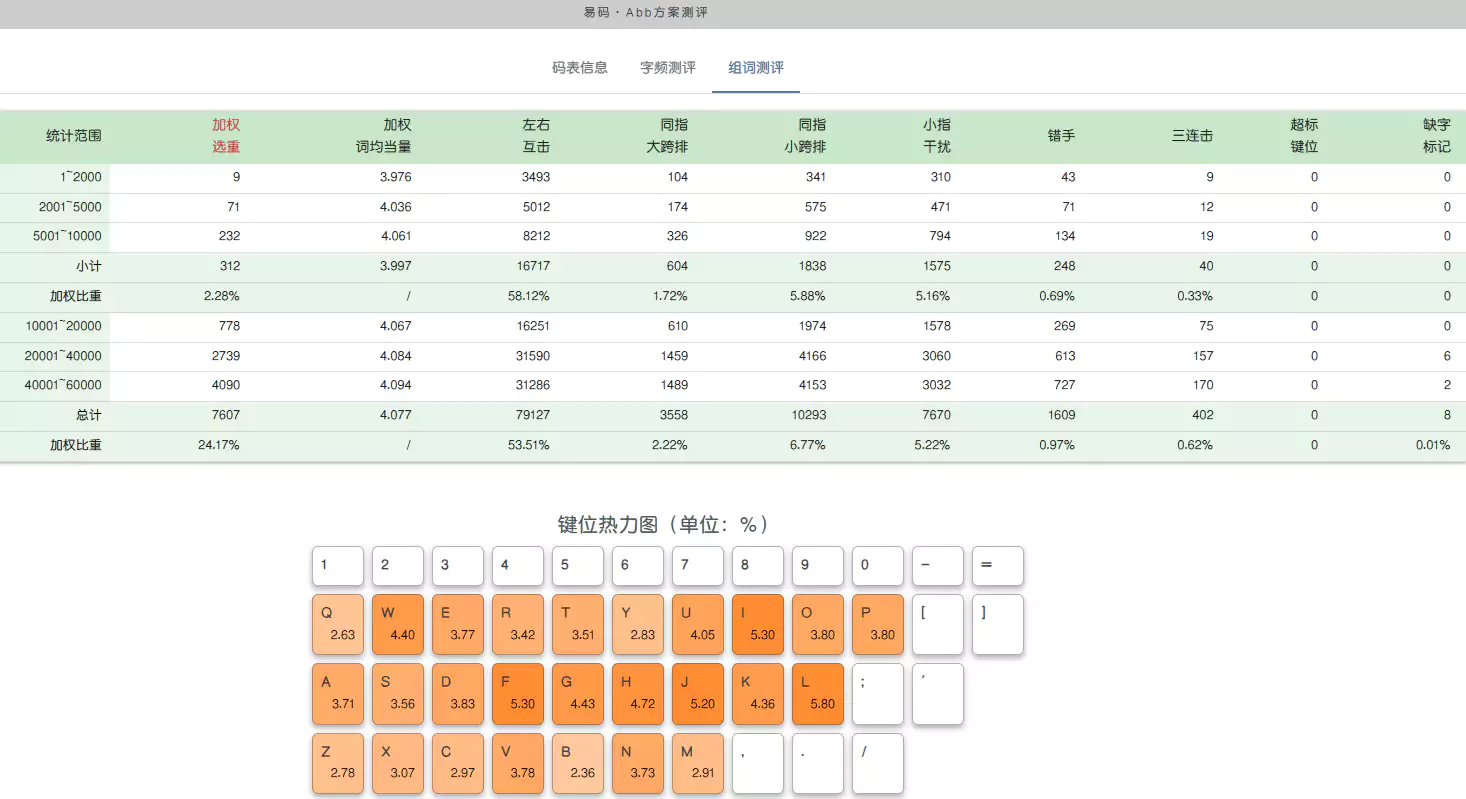Viewport: 1466px width, 799px height.
Task: Click the Y key showing 2.83
Action: 638,625
